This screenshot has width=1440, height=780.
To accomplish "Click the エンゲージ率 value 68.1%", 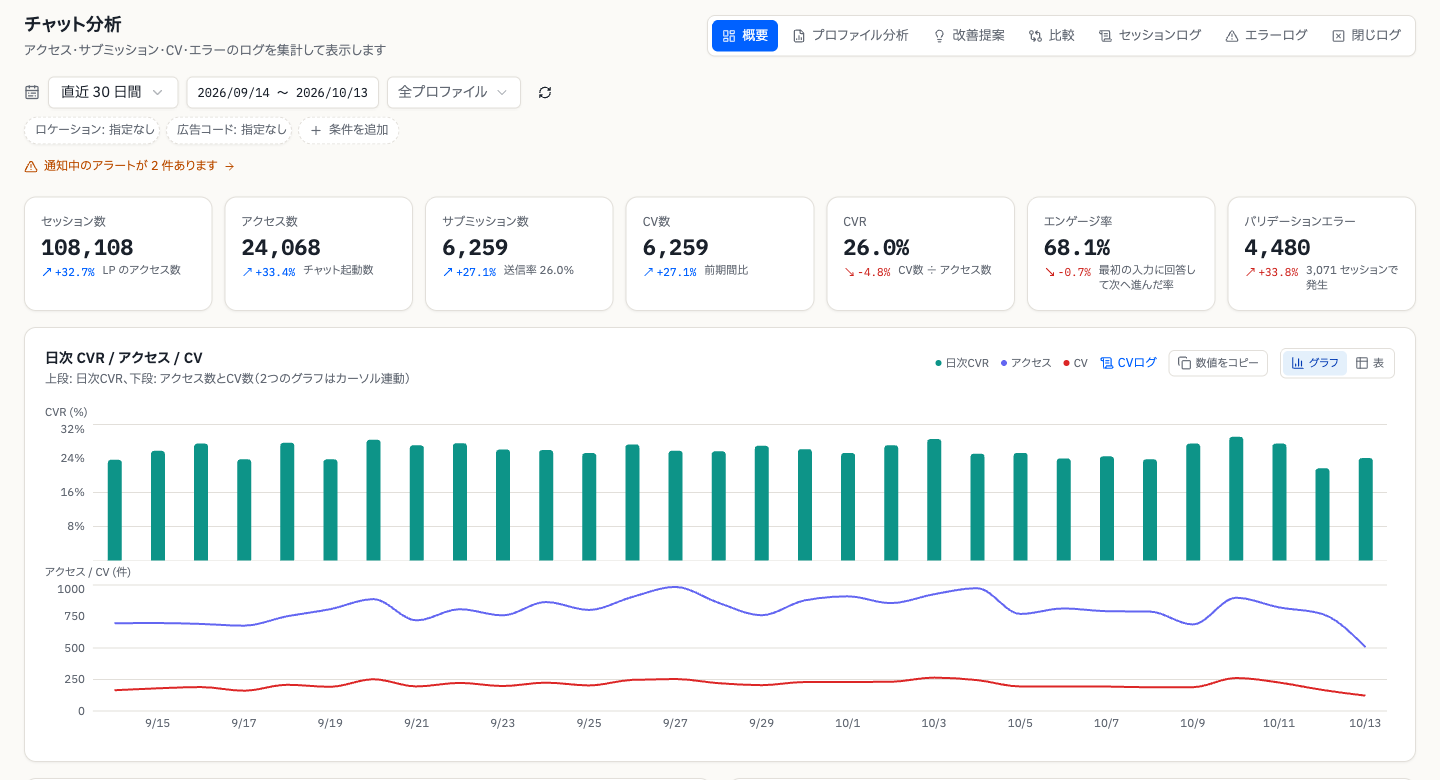I will (x=1077, y=248).
